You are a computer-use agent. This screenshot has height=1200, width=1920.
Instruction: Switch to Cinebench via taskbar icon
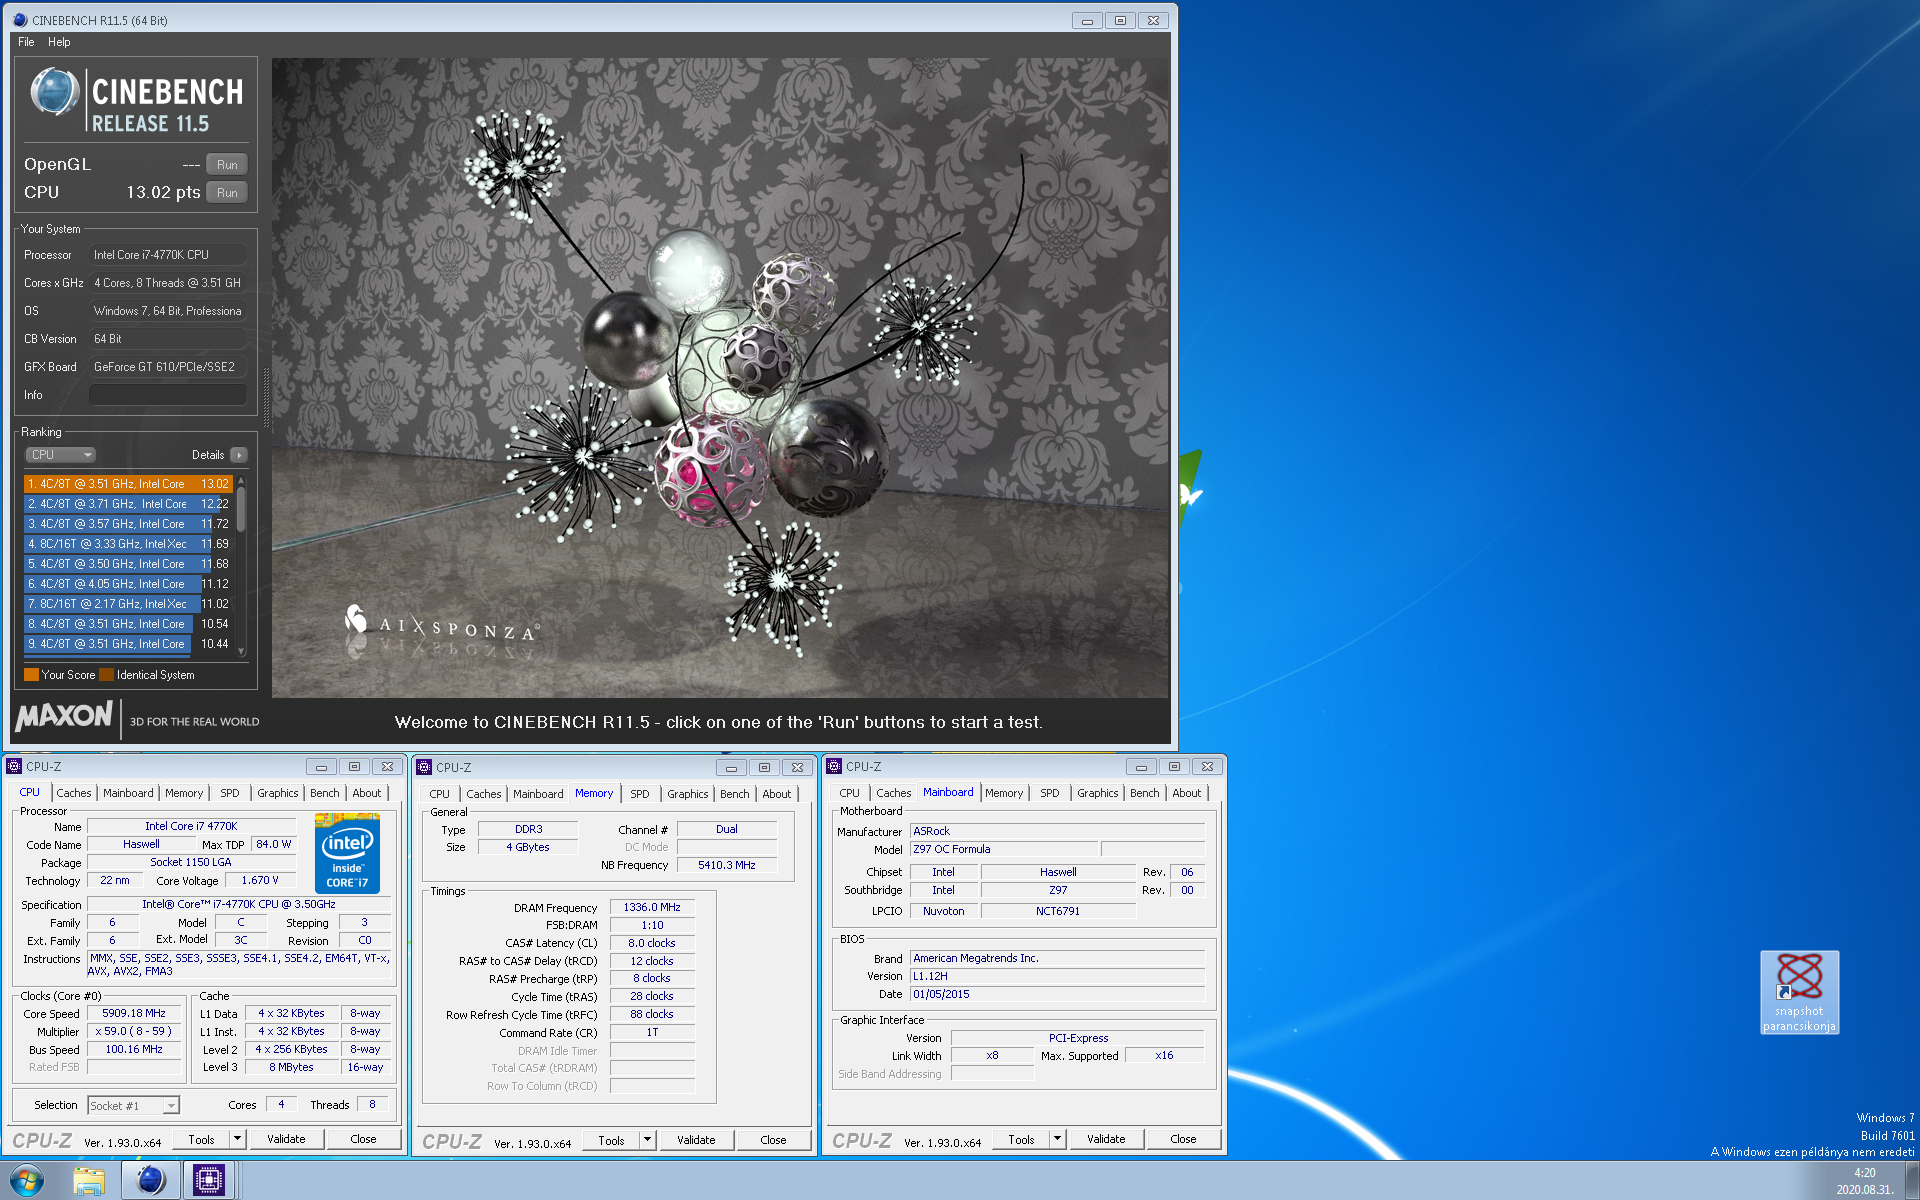coord(150,1181)
